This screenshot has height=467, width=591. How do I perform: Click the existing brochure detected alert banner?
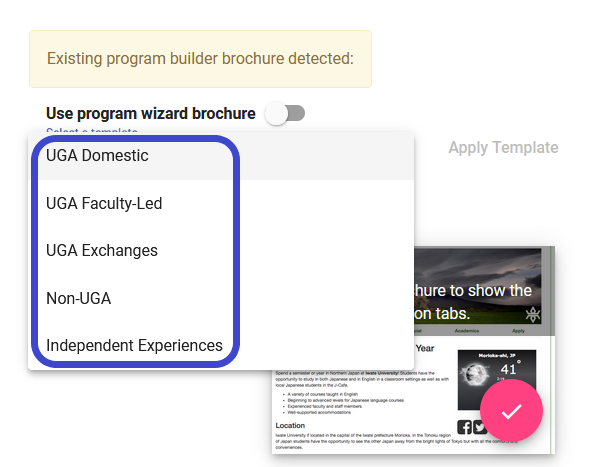pyautogui.click(x=201, y=59)
